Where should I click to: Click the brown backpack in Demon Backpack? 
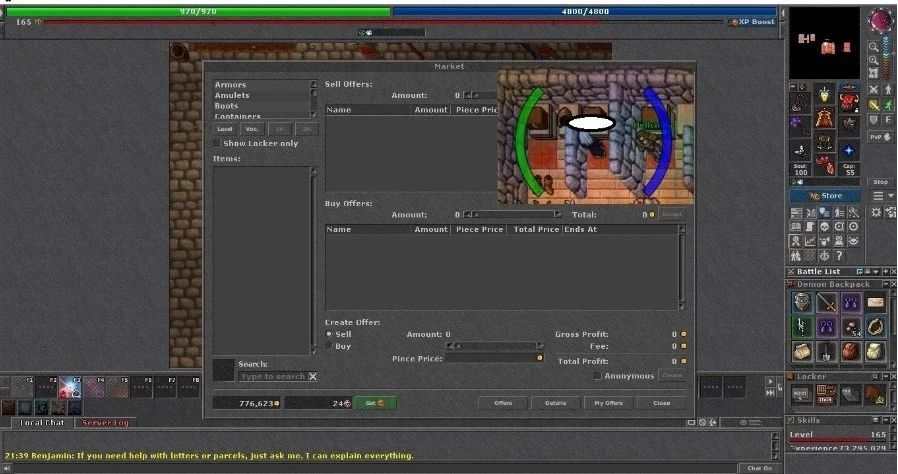coord(850,351)
